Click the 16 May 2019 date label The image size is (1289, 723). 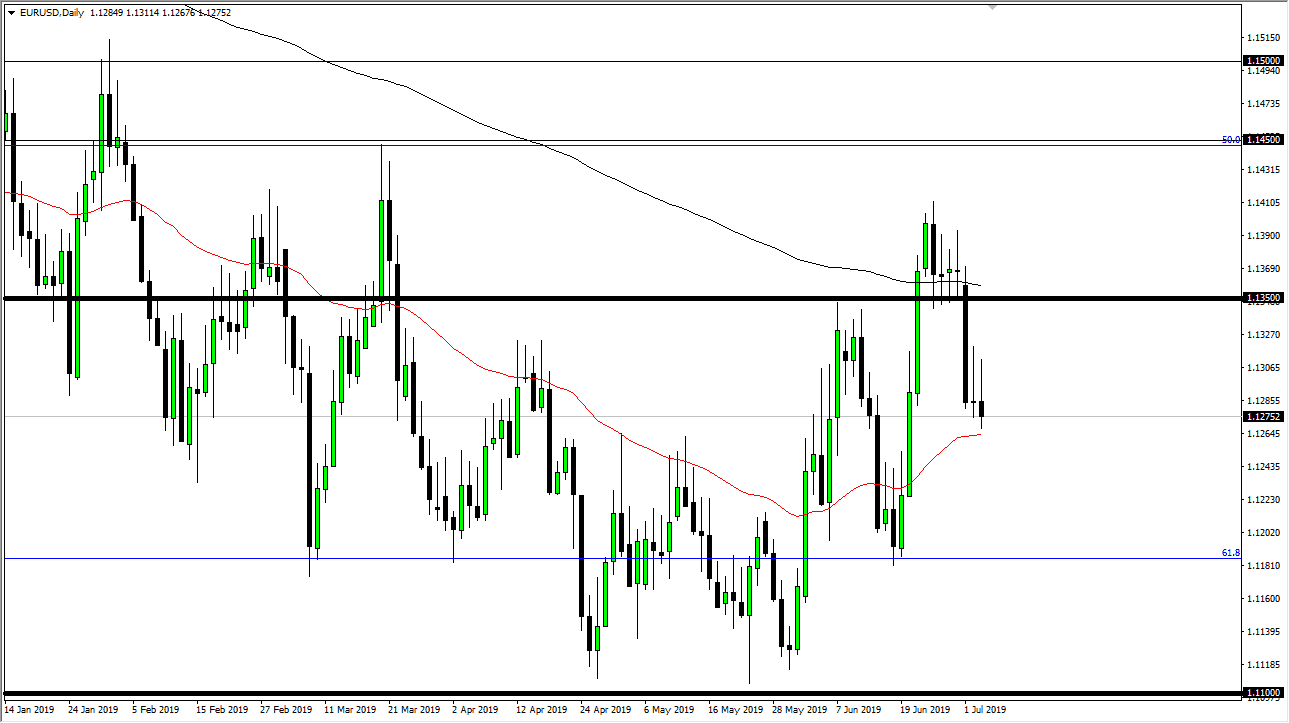734,710
